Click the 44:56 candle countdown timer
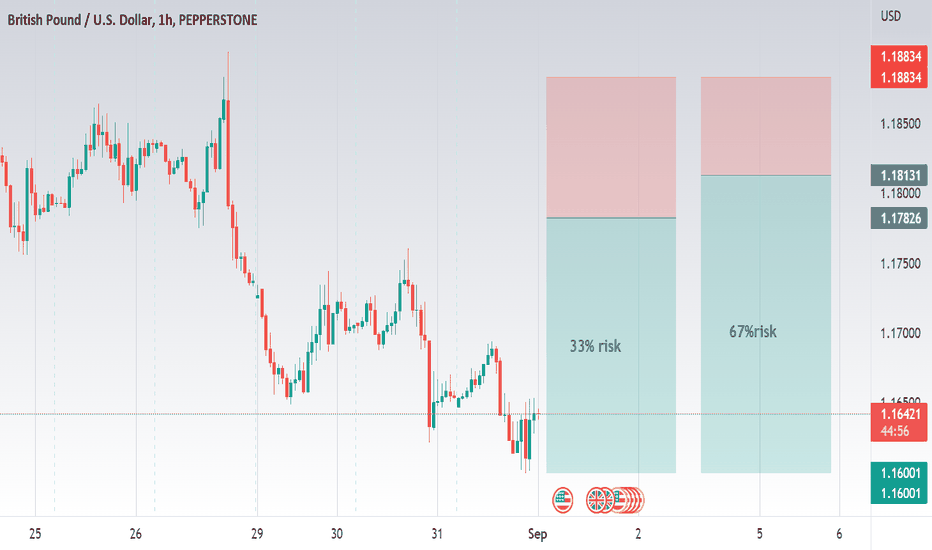Viewport: 932px width, 550px height. (x=895, y=431)
